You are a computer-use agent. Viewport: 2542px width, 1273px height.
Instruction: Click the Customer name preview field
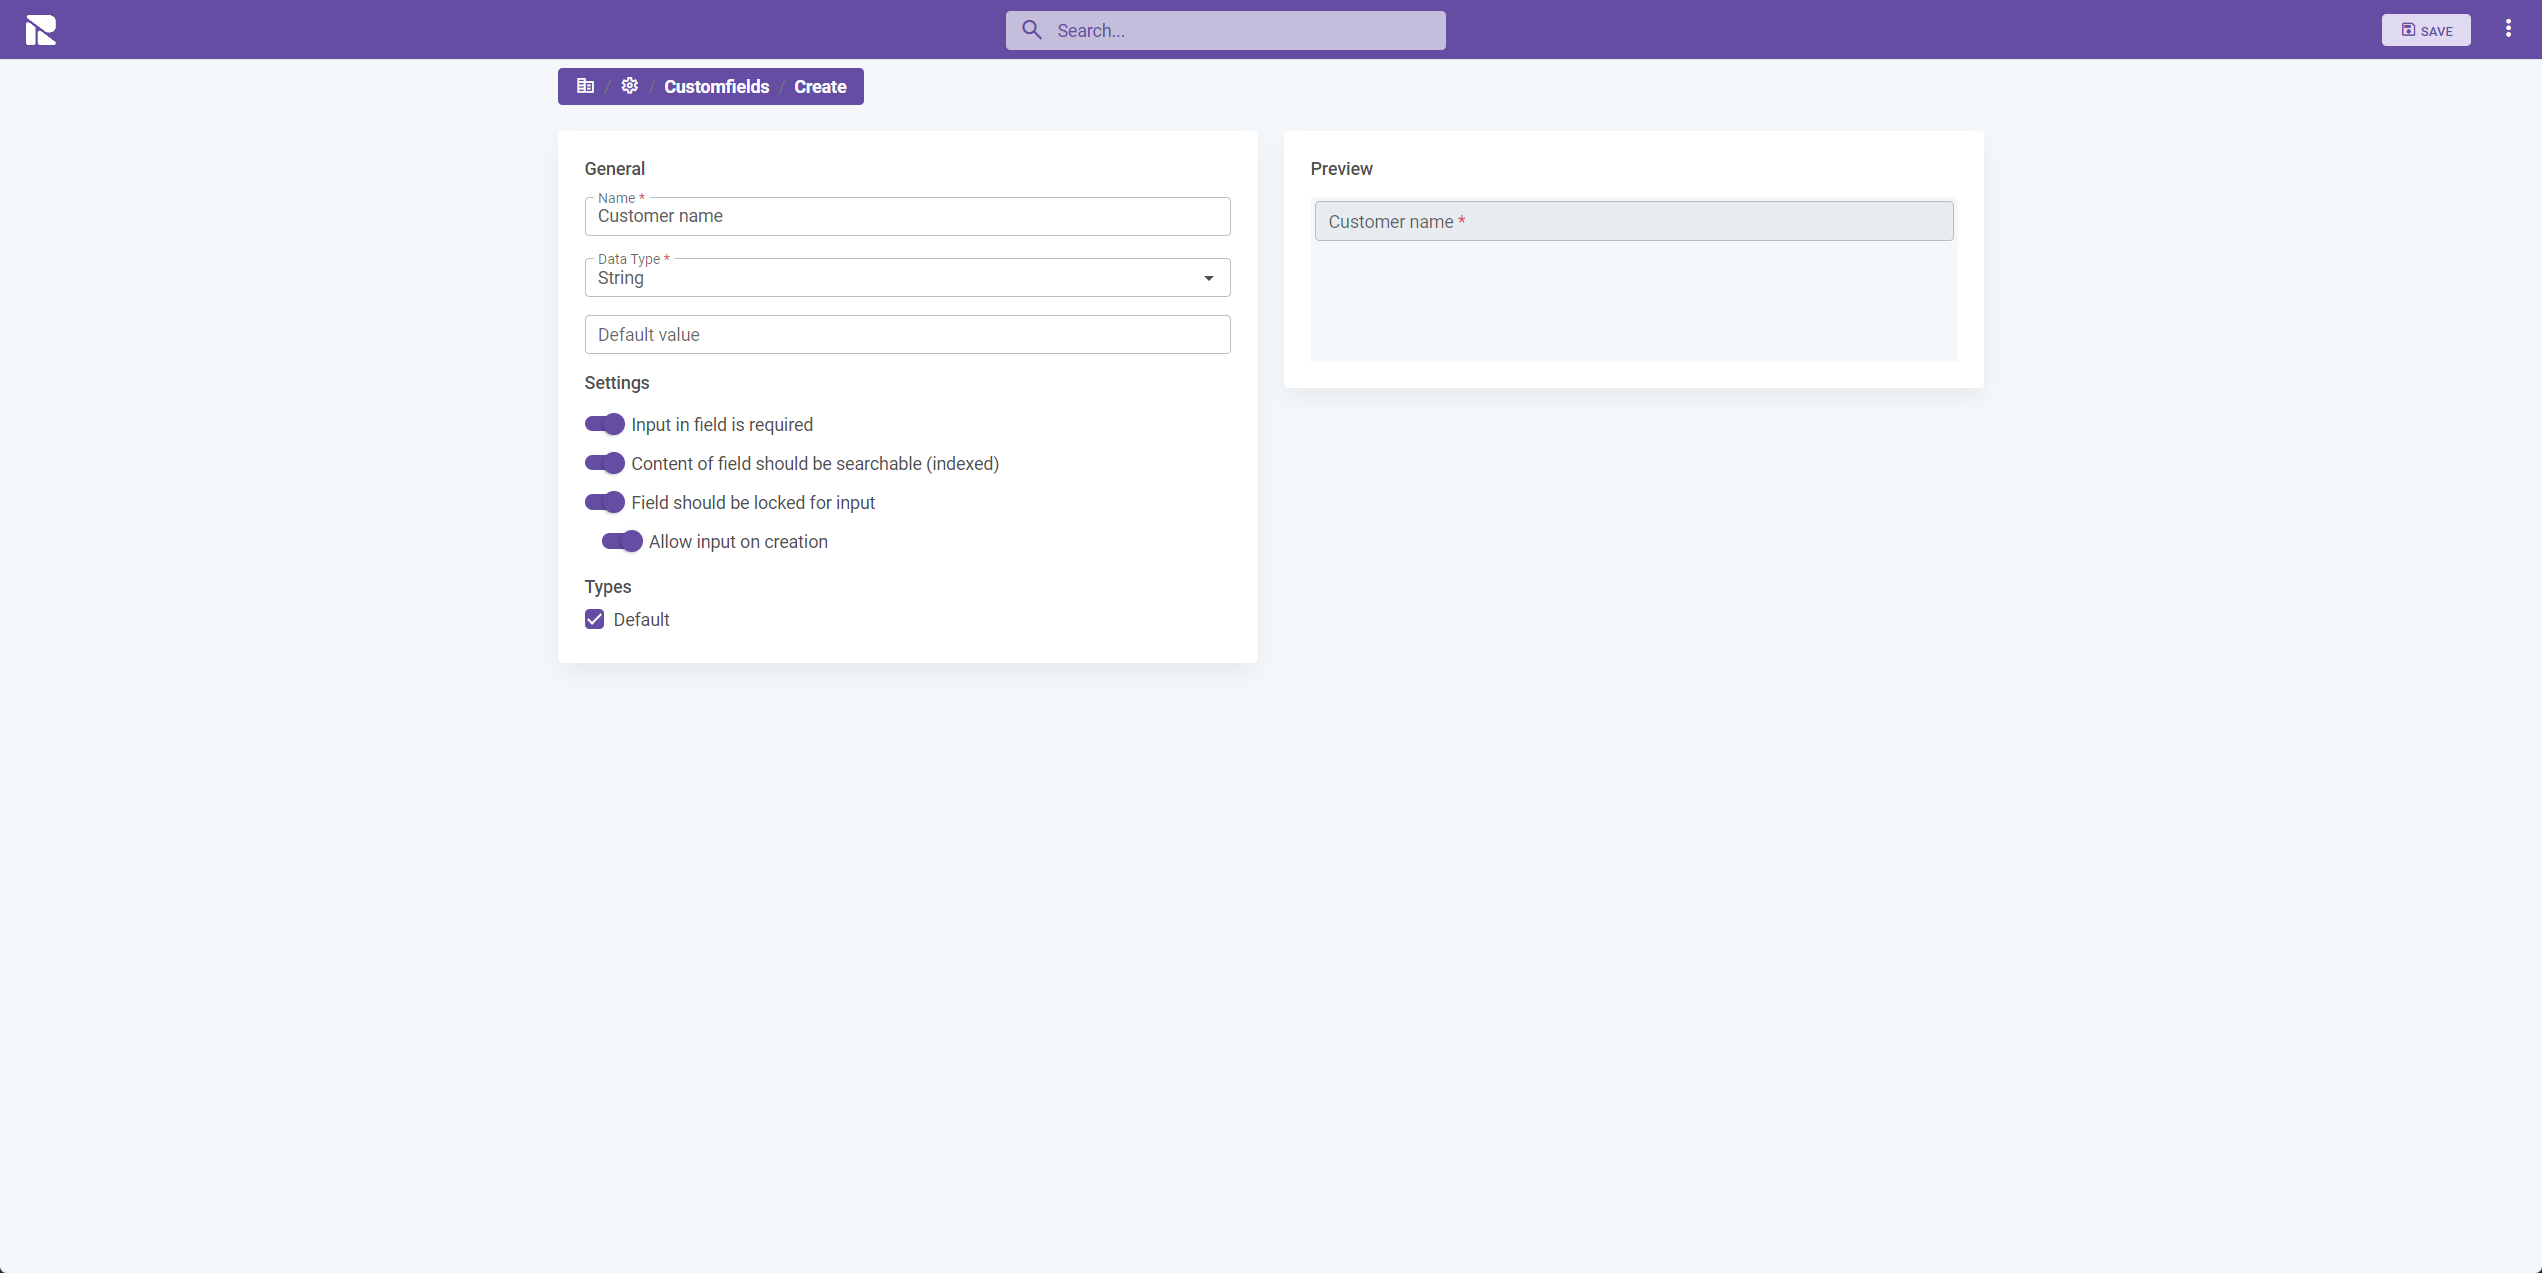pyautogui.click(x=1634, y=221)
